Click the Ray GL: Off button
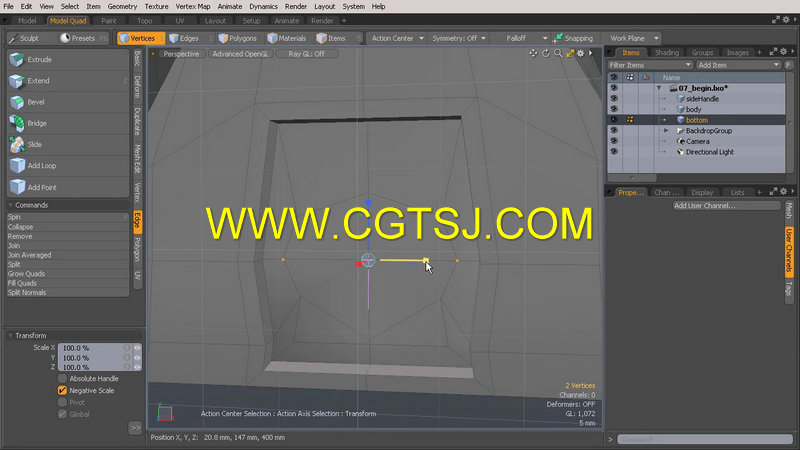The width and height of the screenshot is (800, 450). tap(306, 54)
